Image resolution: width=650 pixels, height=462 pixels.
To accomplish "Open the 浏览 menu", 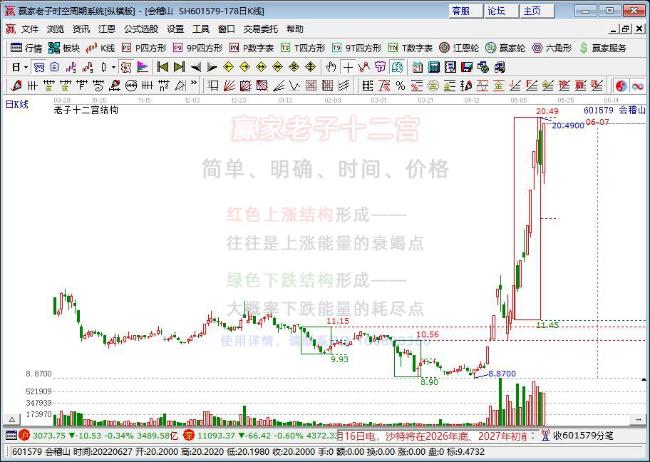I will click(x=55, y=29).
